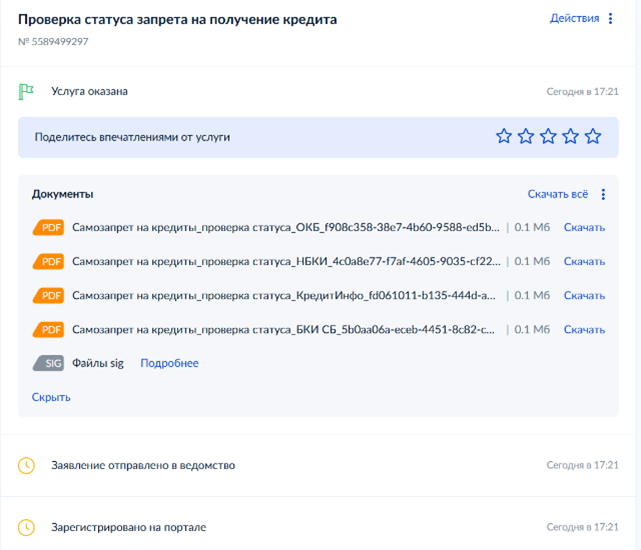
Task: Download the ОКБ status PDF
Action: coord(584,228)
